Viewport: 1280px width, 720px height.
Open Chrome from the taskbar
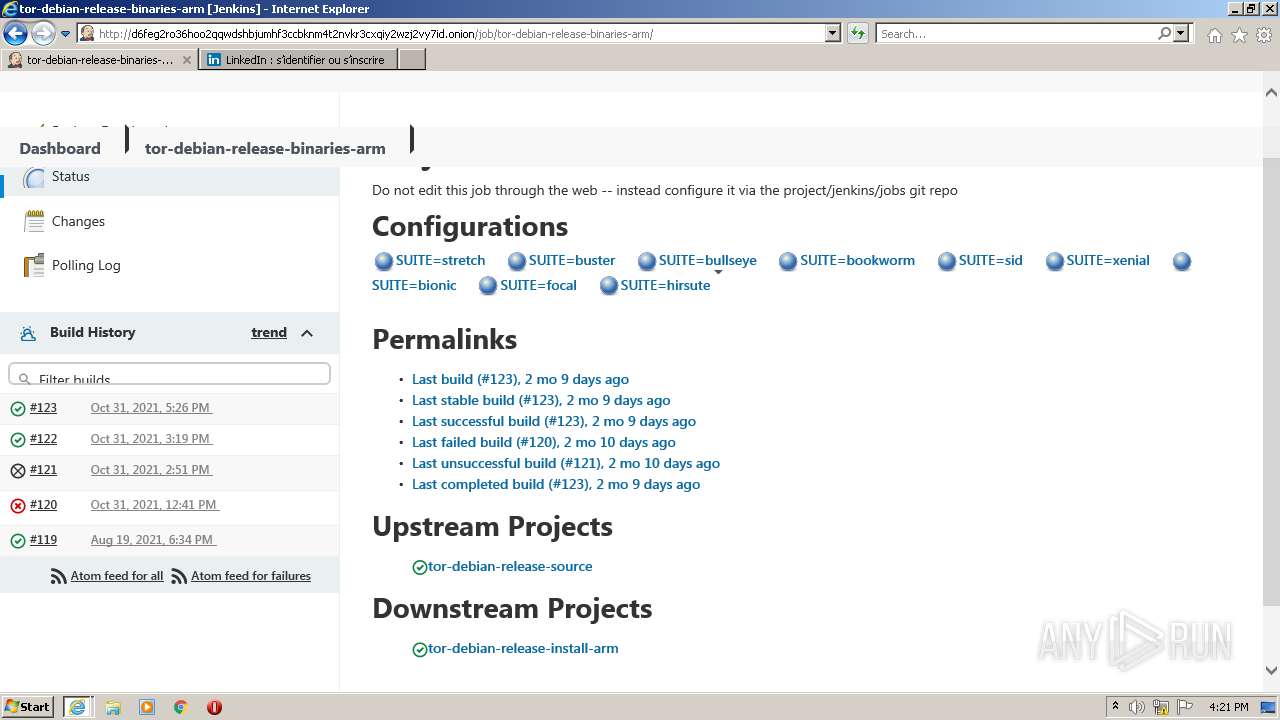pos(181,707)
